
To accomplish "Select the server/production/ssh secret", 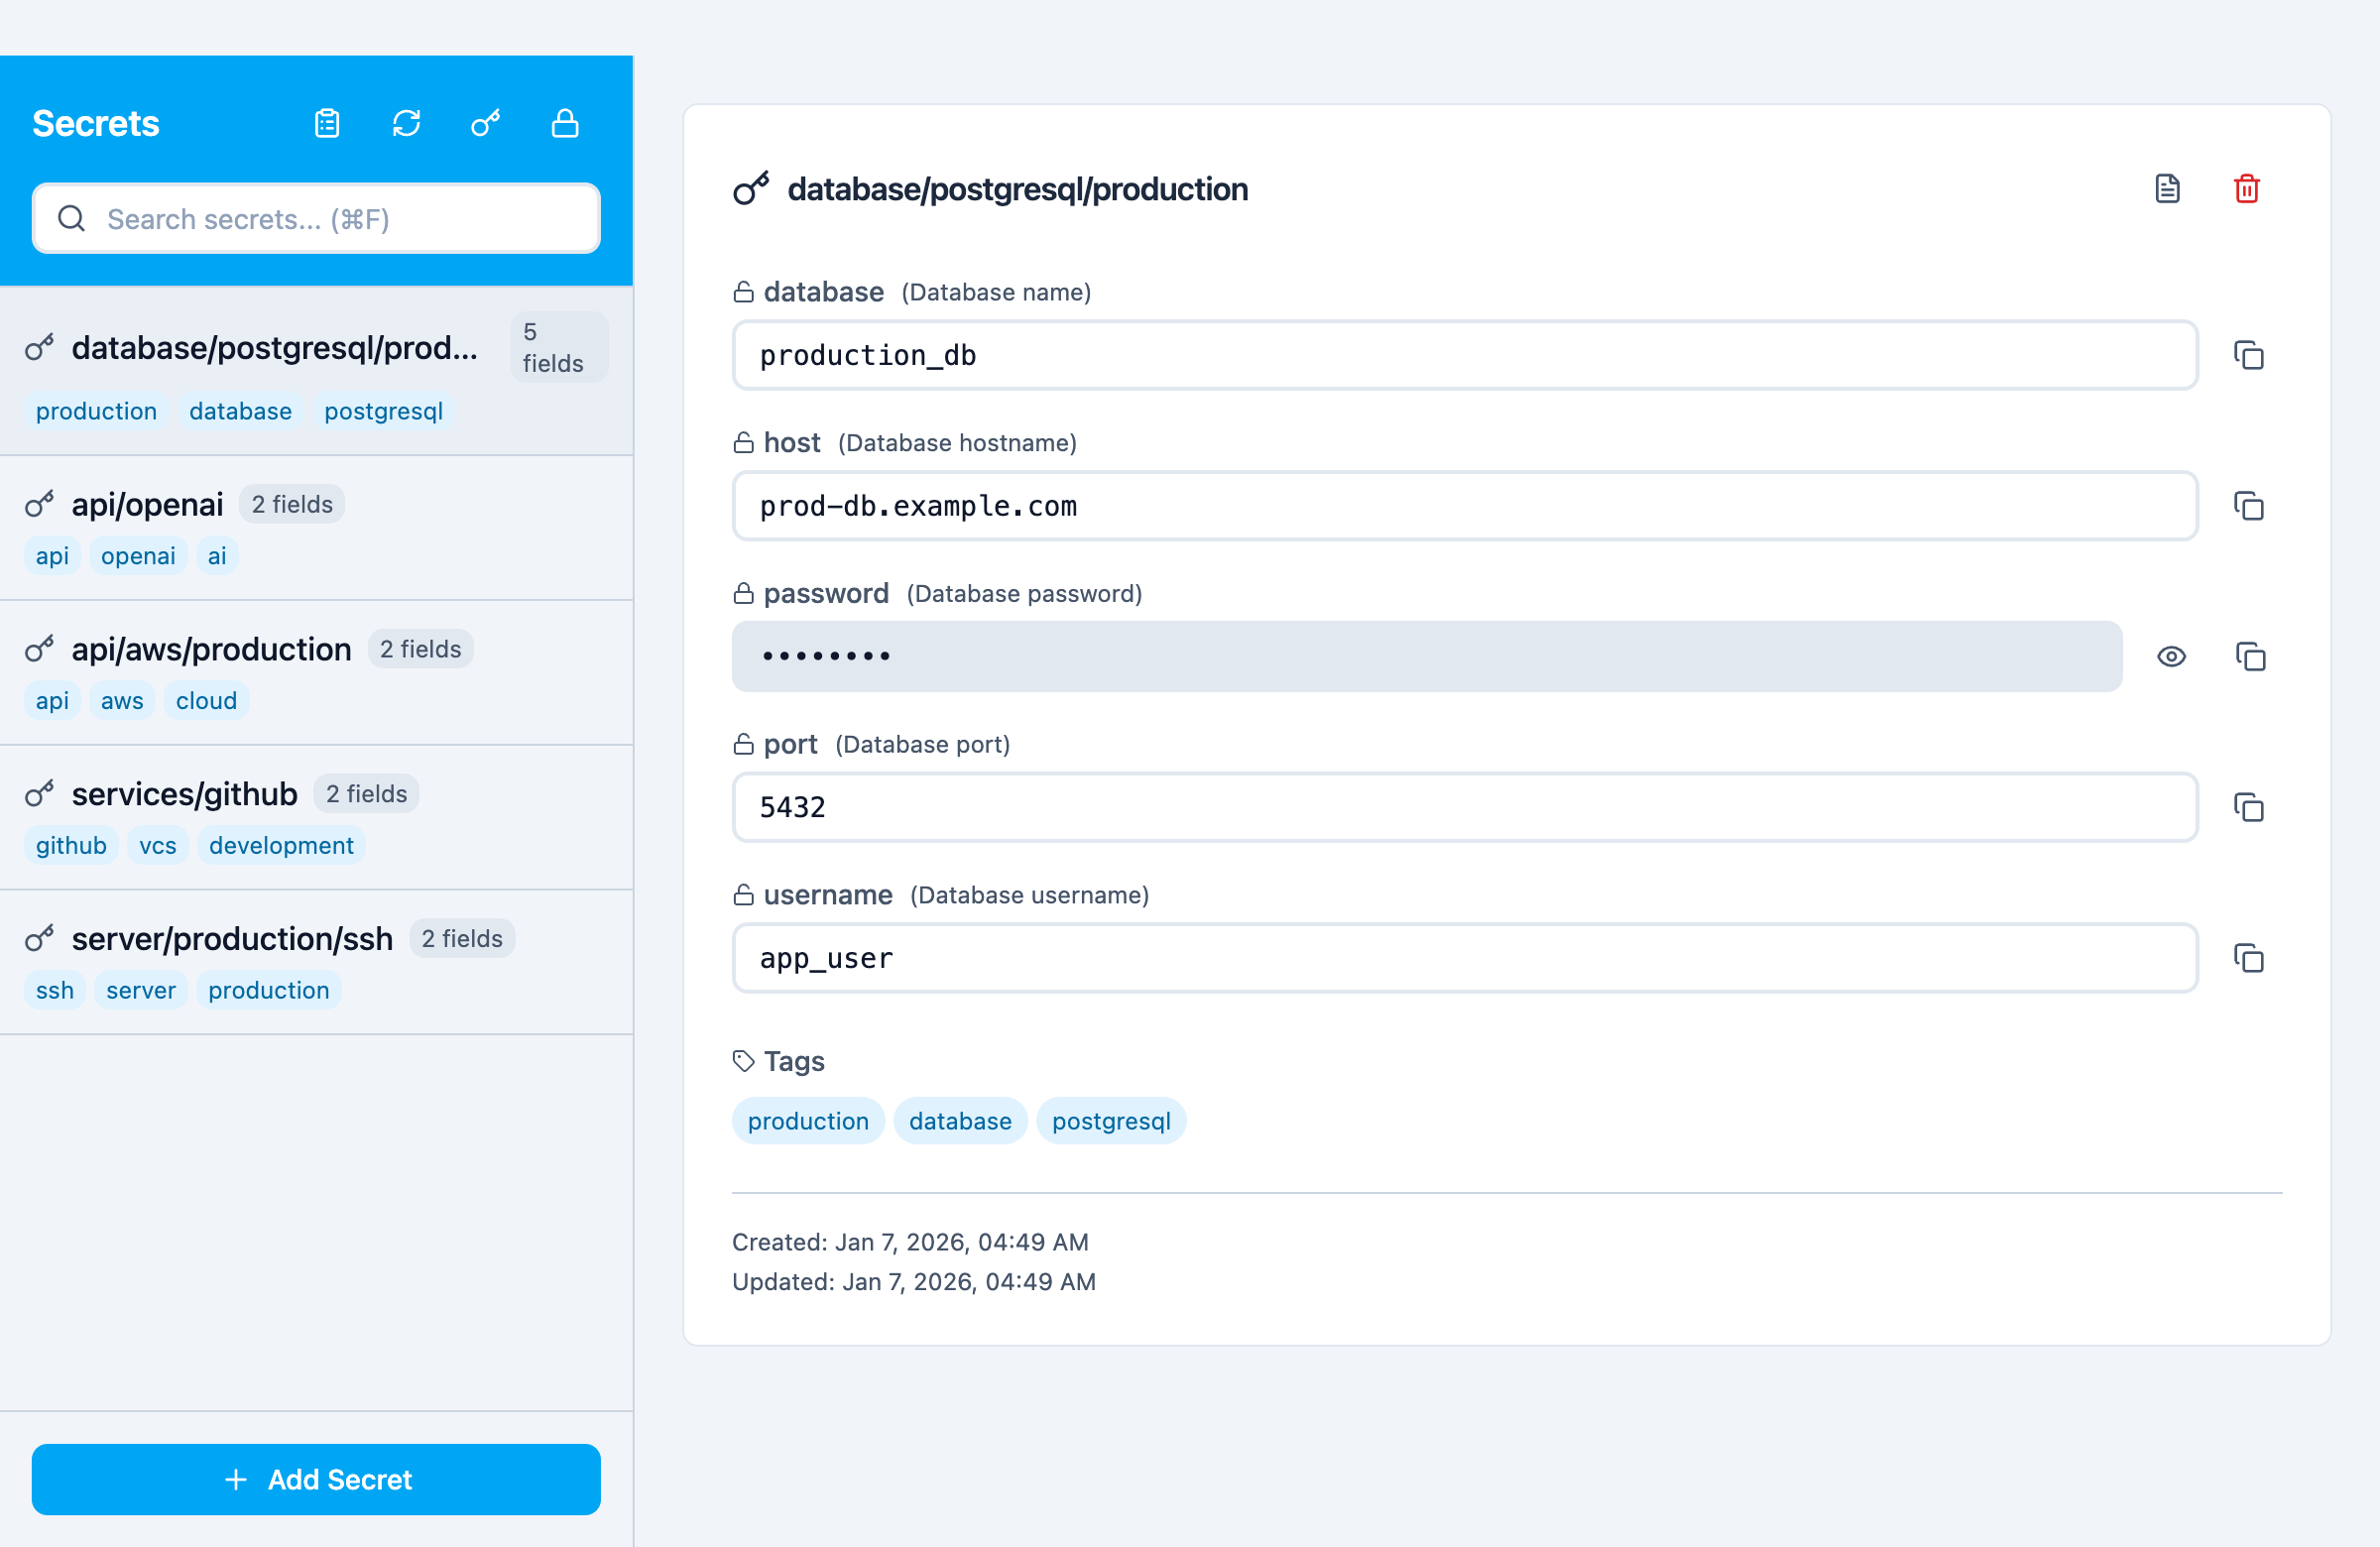I will 231,939.
